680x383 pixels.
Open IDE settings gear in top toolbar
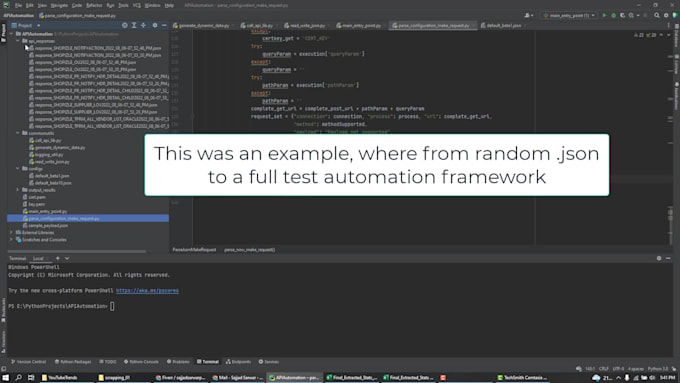click(666, 15)
